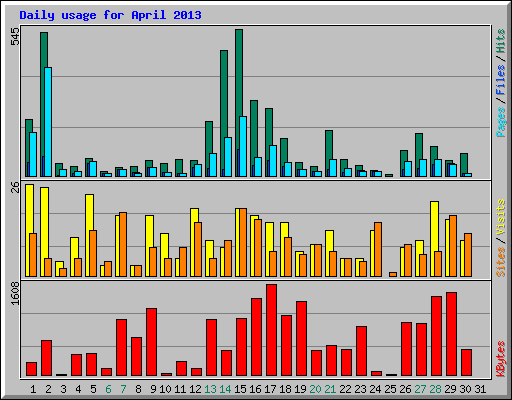This screenshot has width=512, height=400.
Task: Click the cyan pages bar for day 2
Action: (x=48, y=122)
